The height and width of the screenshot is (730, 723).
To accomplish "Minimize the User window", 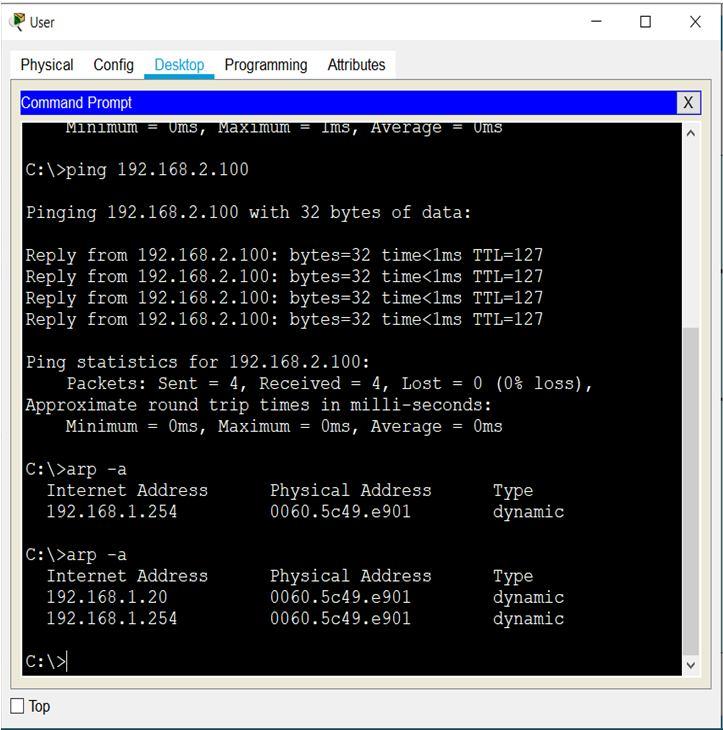I will coord(596,22).
